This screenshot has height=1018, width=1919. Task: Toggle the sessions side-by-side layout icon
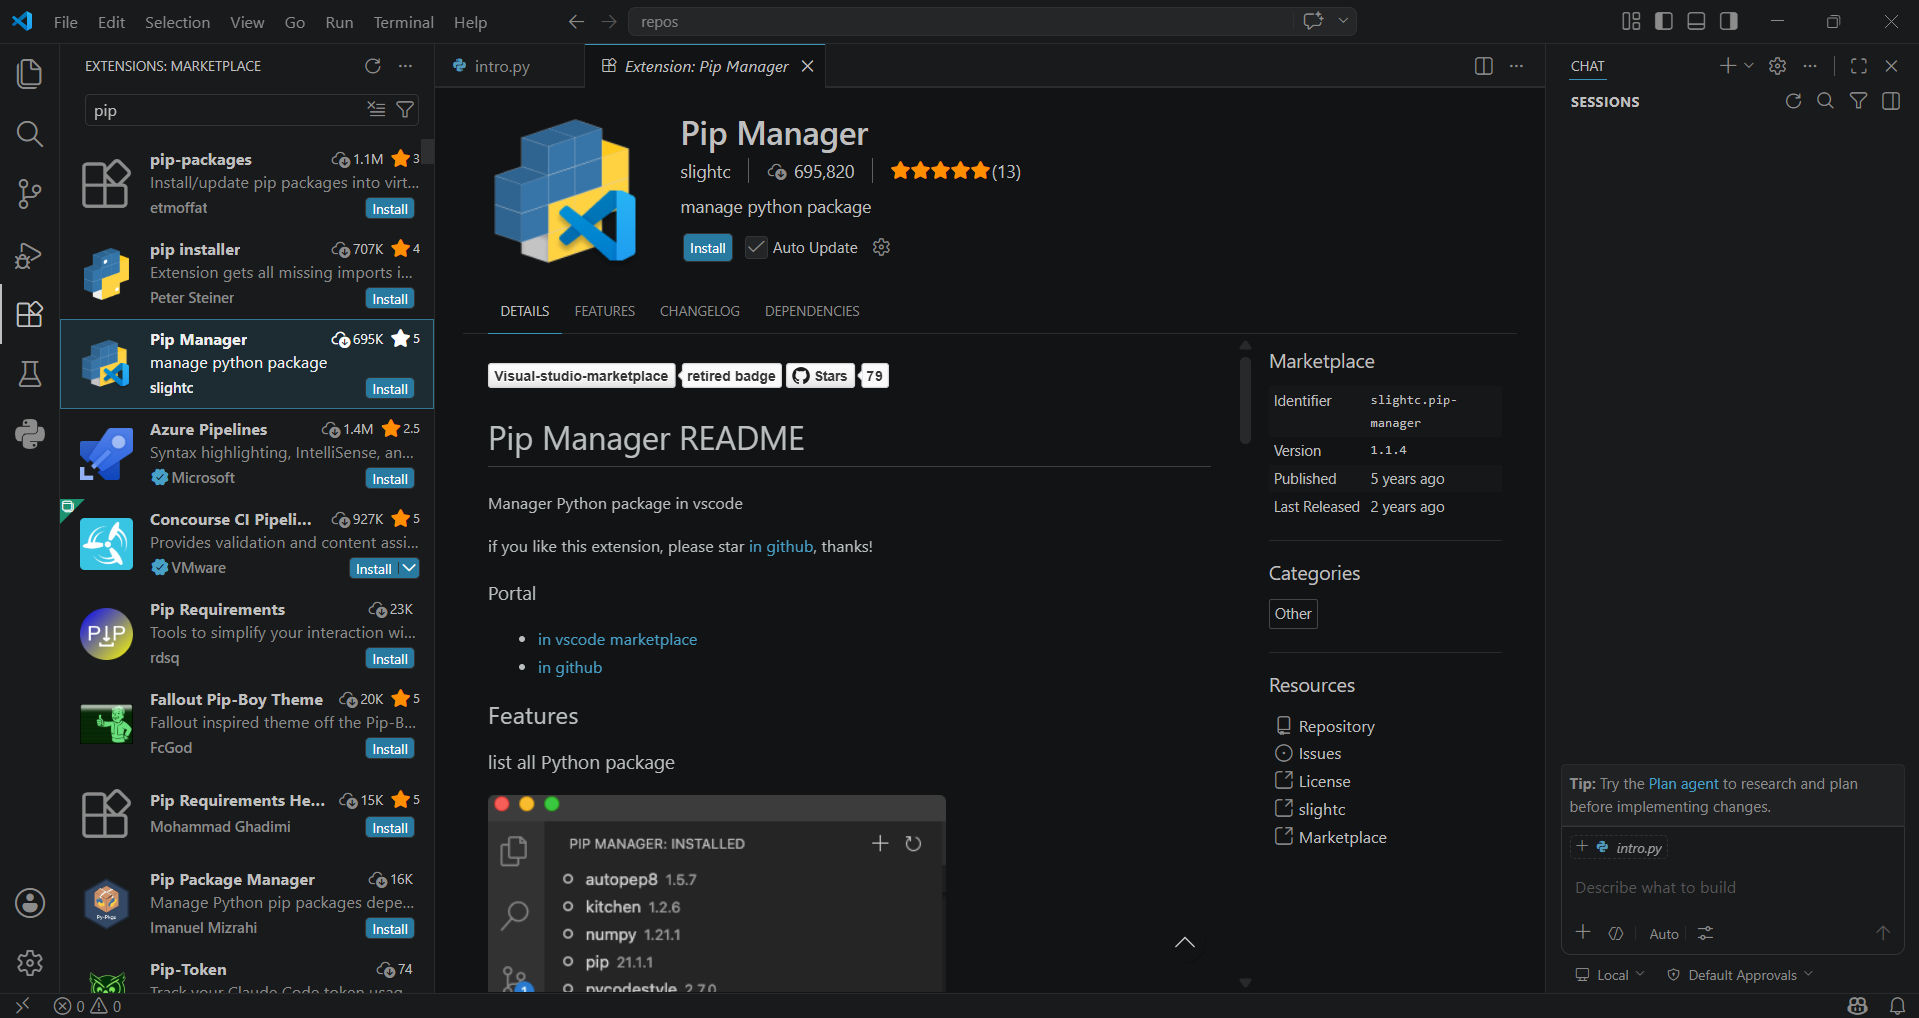[x=1891, y=101]
